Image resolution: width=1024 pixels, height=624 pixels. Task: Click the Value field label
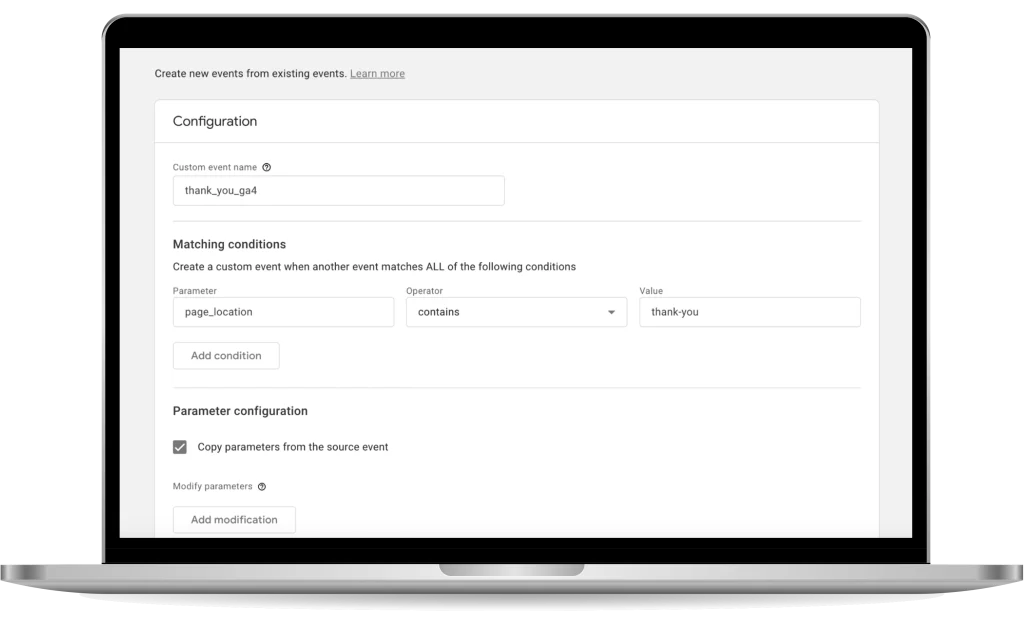pos(651,290)
